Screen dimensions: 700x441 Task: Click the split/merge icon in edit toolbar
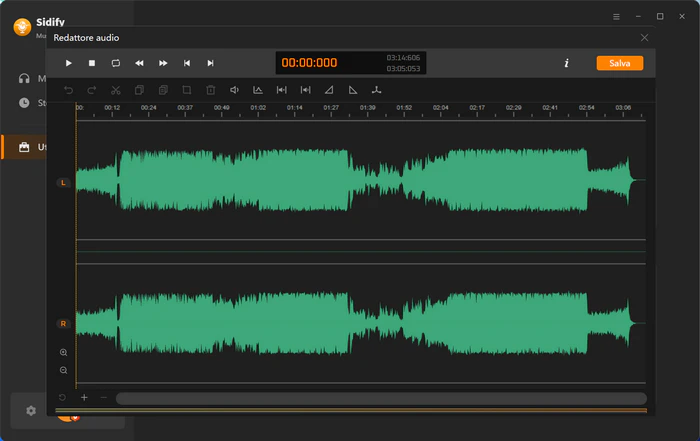376,90
